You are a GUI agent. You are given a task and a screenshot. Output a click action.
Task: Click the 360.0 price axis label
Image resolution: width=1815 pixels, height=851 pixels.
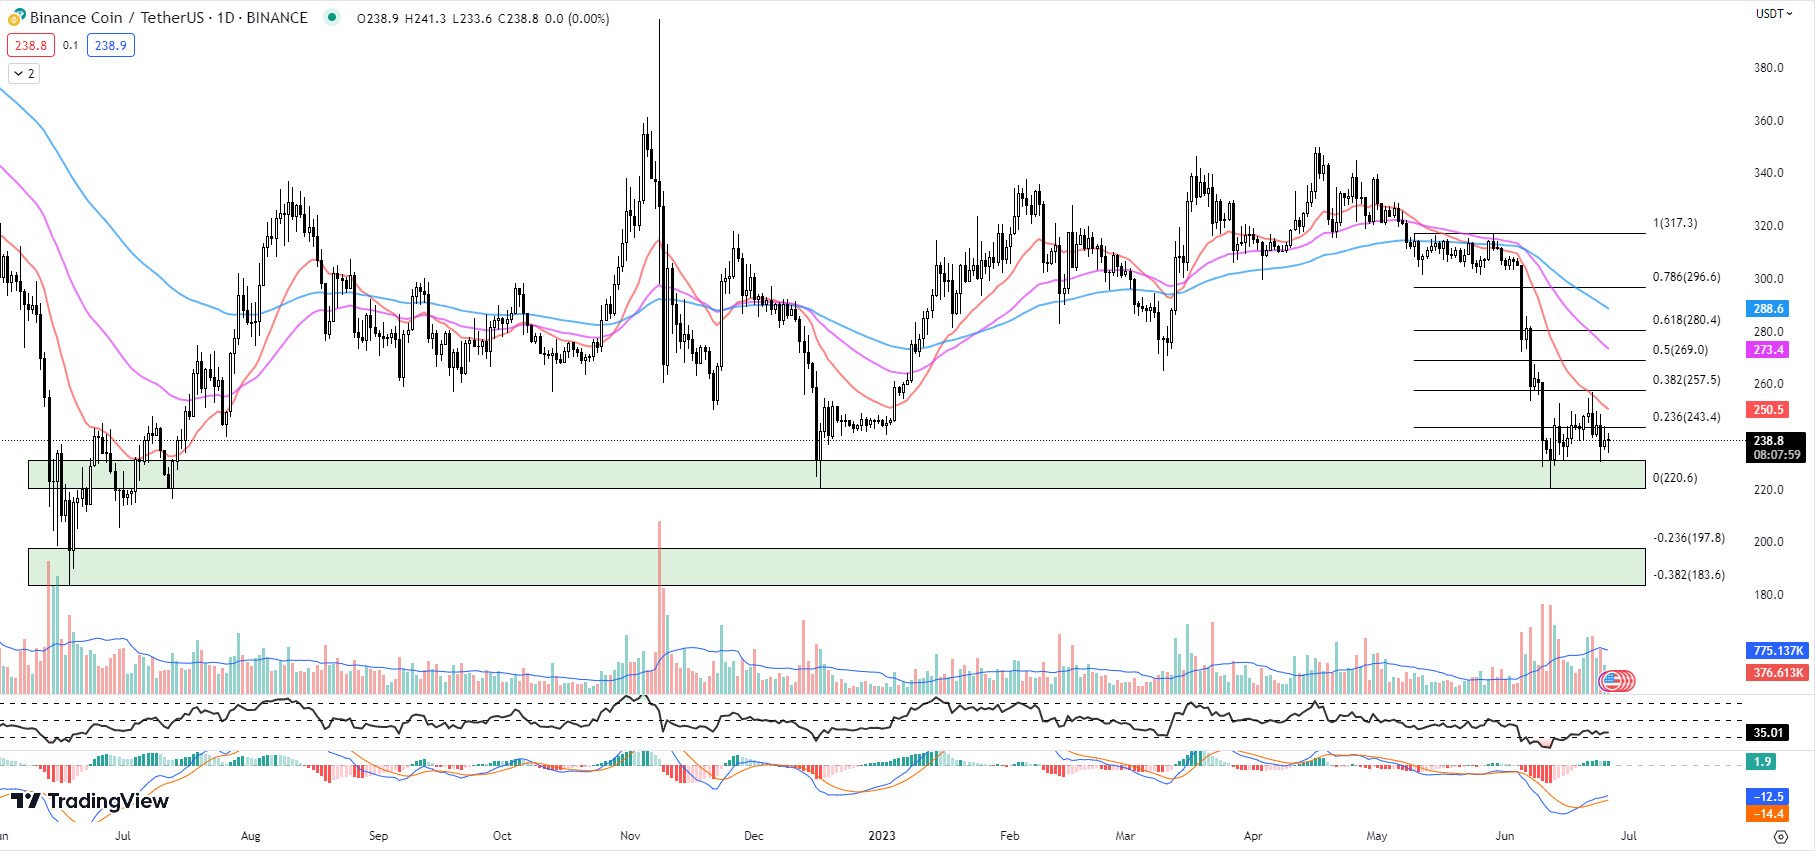pyautogui.click(x=1768, y=121)
